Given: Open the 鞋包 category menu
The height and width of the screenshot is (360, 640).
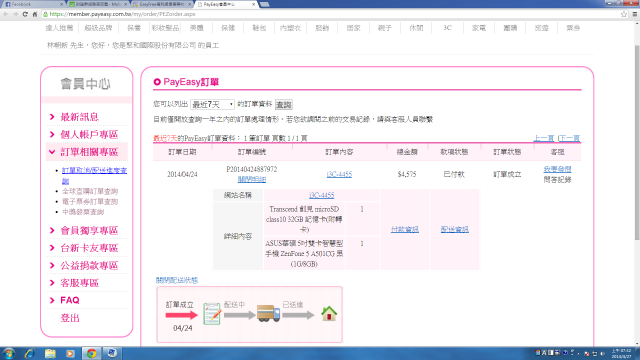Looking at the screenshot, I should [x=259, y=28].
